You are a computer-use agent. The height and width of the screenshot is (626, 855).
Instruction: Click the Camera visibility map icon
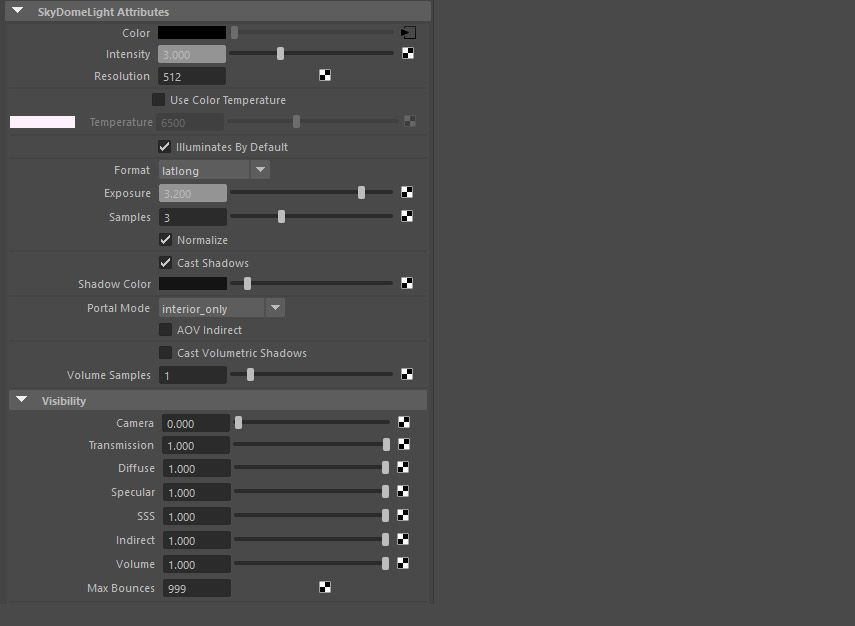coord(404,423)
